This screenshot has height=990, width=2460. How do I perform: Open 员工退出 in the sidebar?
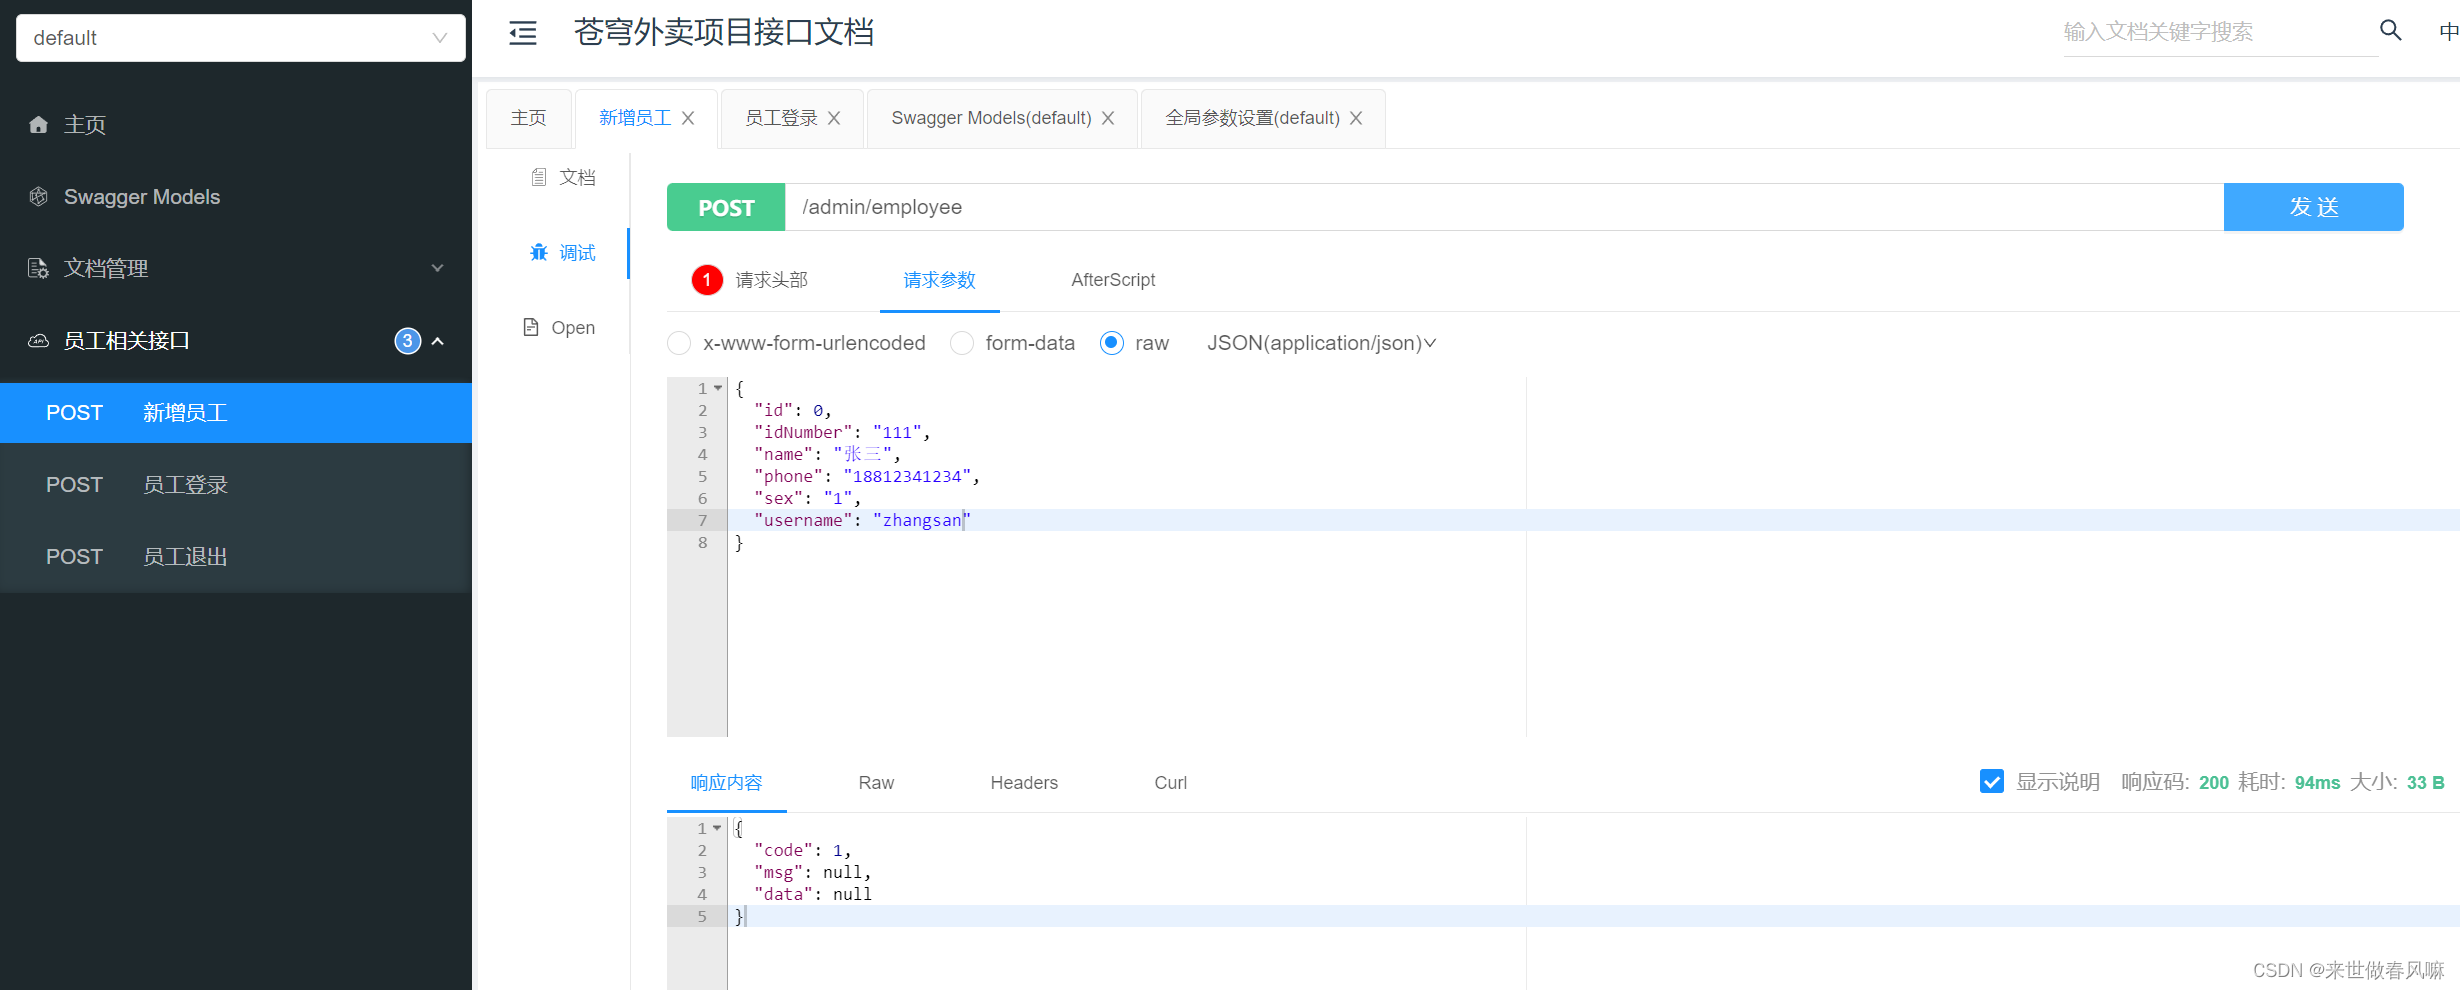(x=236, y=556)
